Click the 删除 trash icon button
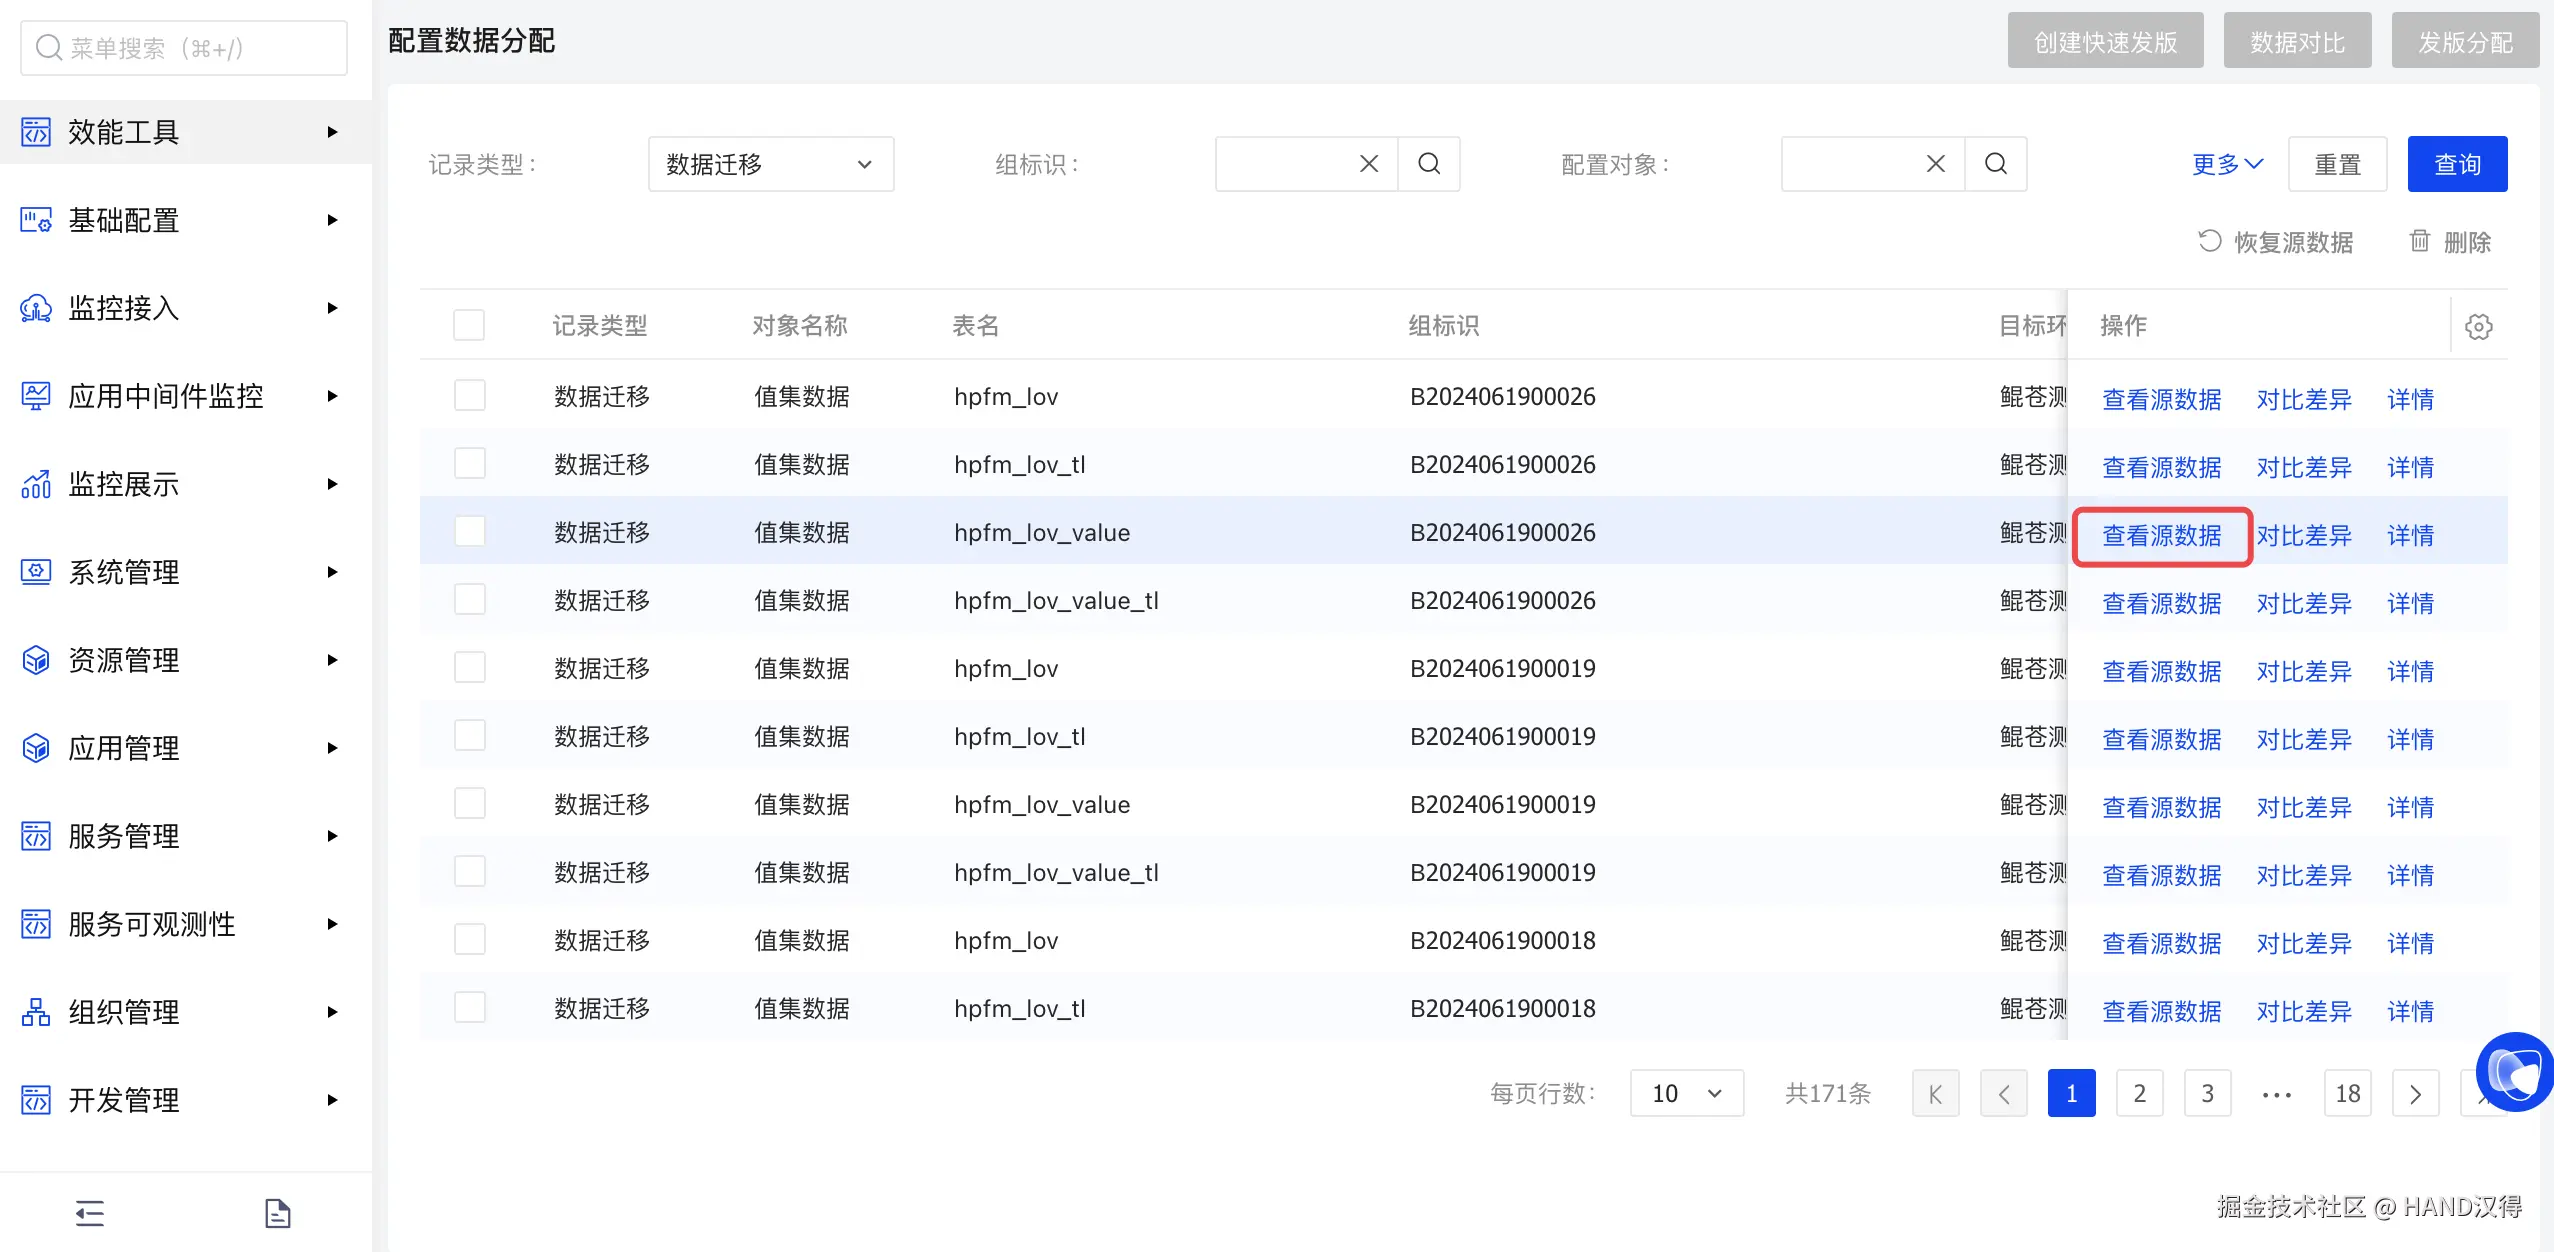The image size is (2554, 1252). pos(2448,242)
